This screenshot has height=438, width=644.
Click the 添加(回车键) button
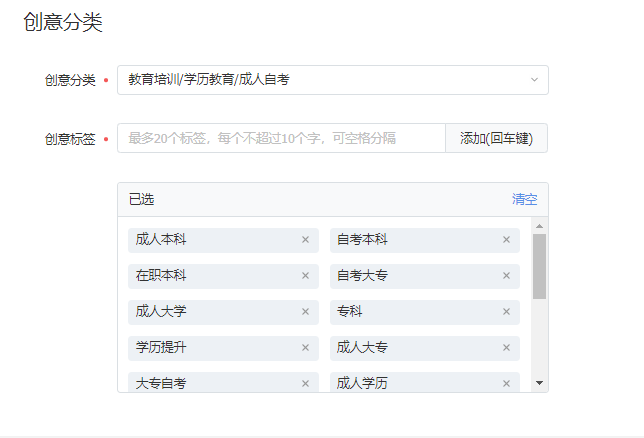pos(497,138)
